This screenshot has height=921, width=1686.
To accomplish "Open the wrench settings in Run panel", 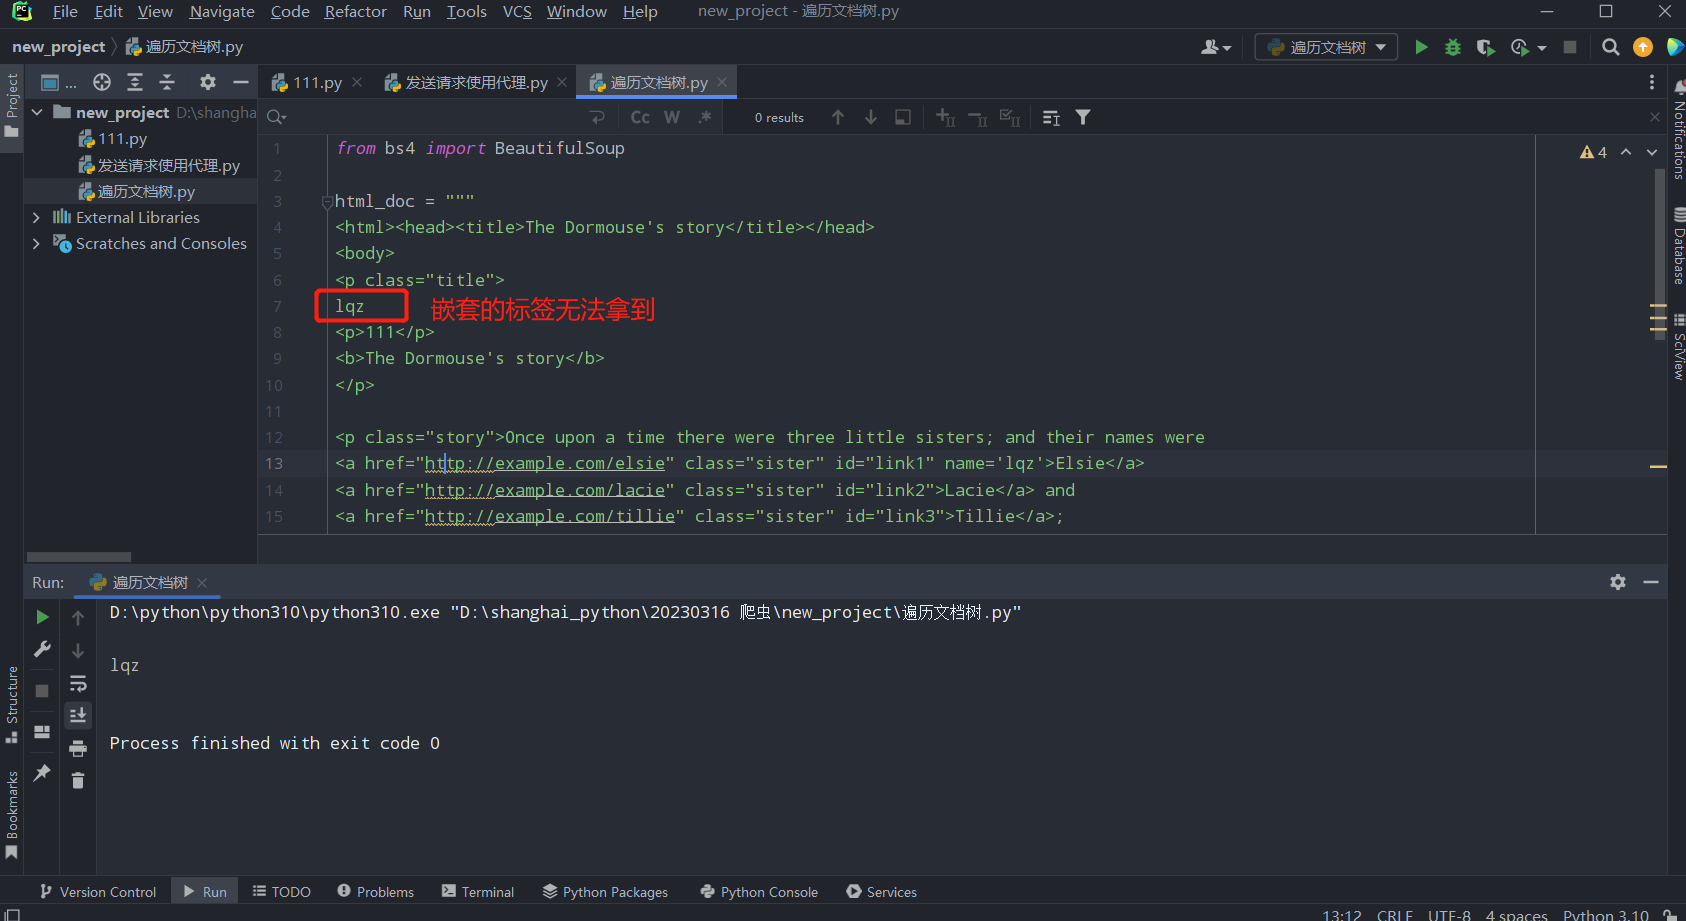I will pos(42,650).
